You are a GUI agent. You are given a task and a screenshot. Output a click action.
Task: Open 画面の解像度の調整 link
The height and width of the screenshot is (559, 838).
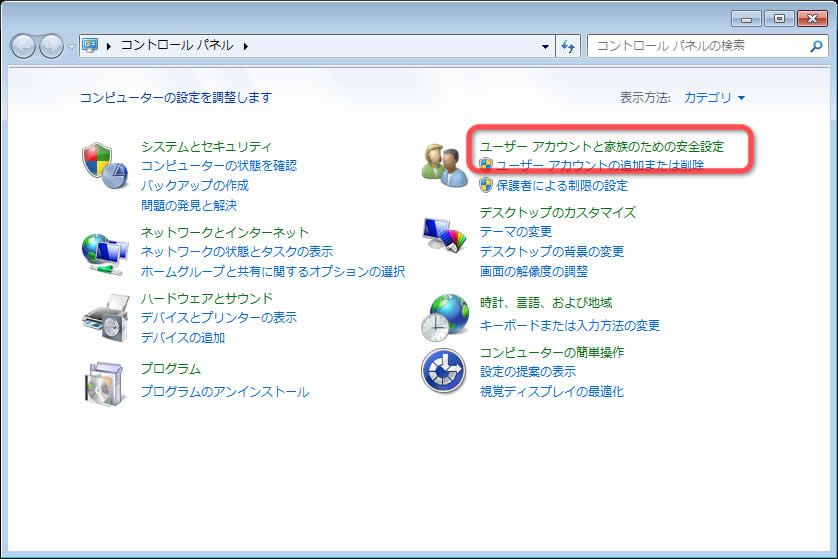pos(533,271)
